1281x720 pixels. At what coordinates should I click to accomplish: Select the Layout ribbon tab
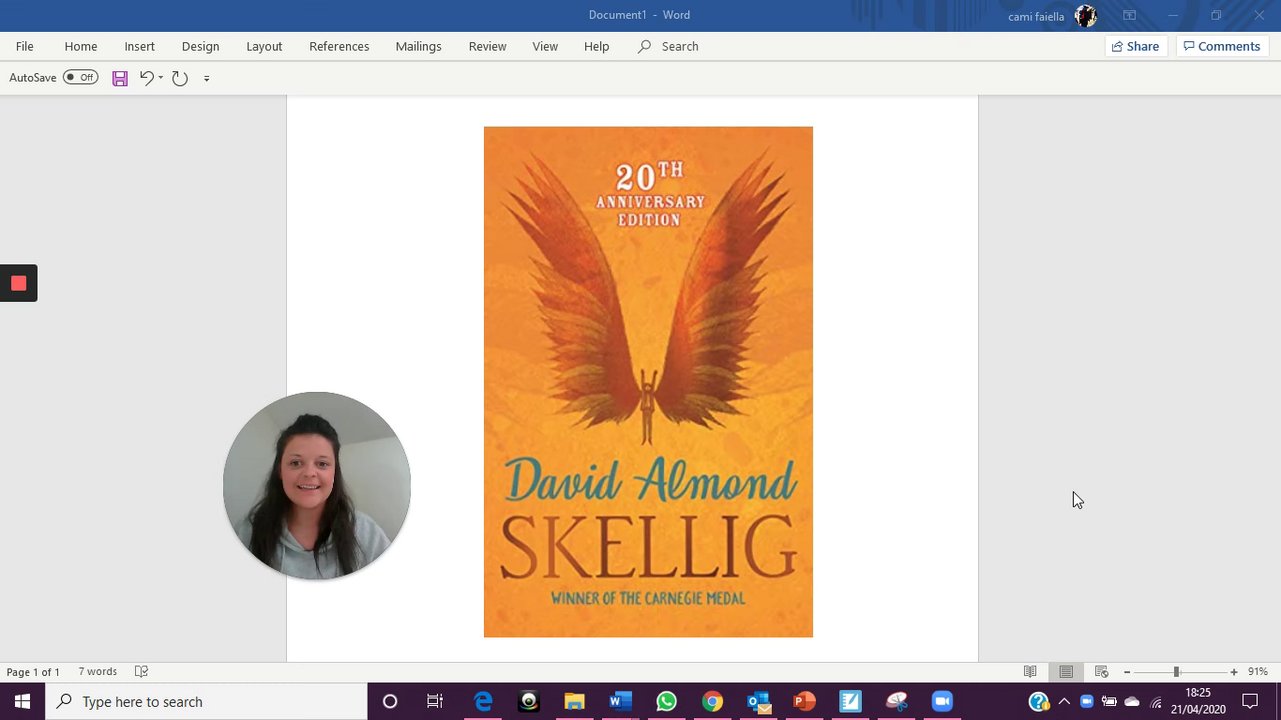click(x=264, y=46)
